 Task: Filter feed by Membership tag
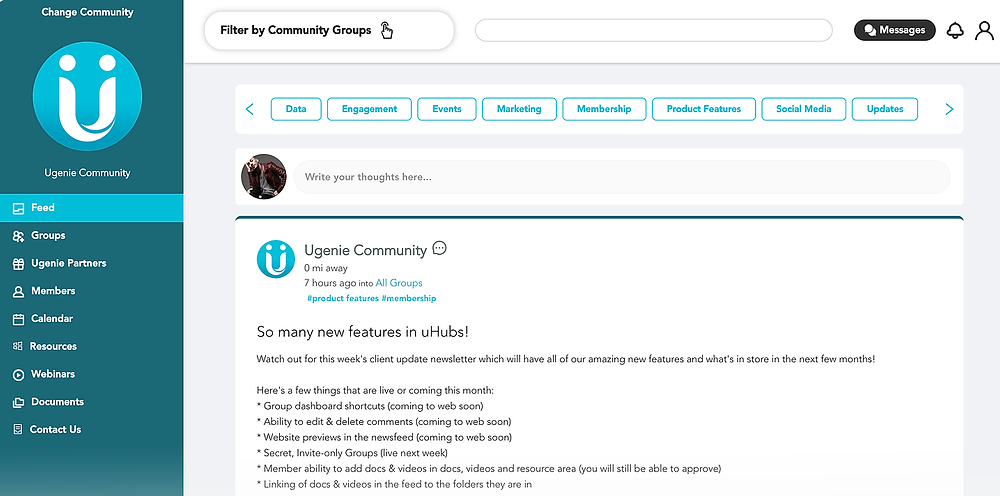(604, 109)
